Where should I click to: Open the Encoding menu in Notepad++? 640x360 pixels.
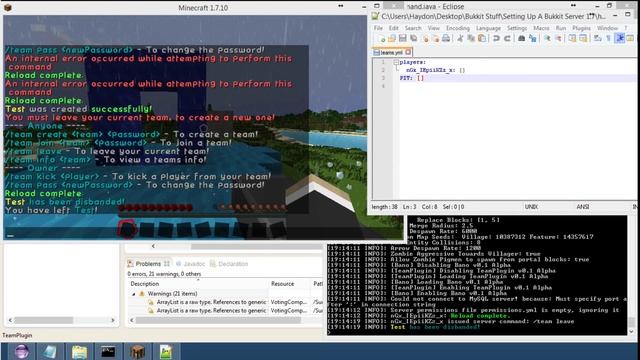coord(458,28)
